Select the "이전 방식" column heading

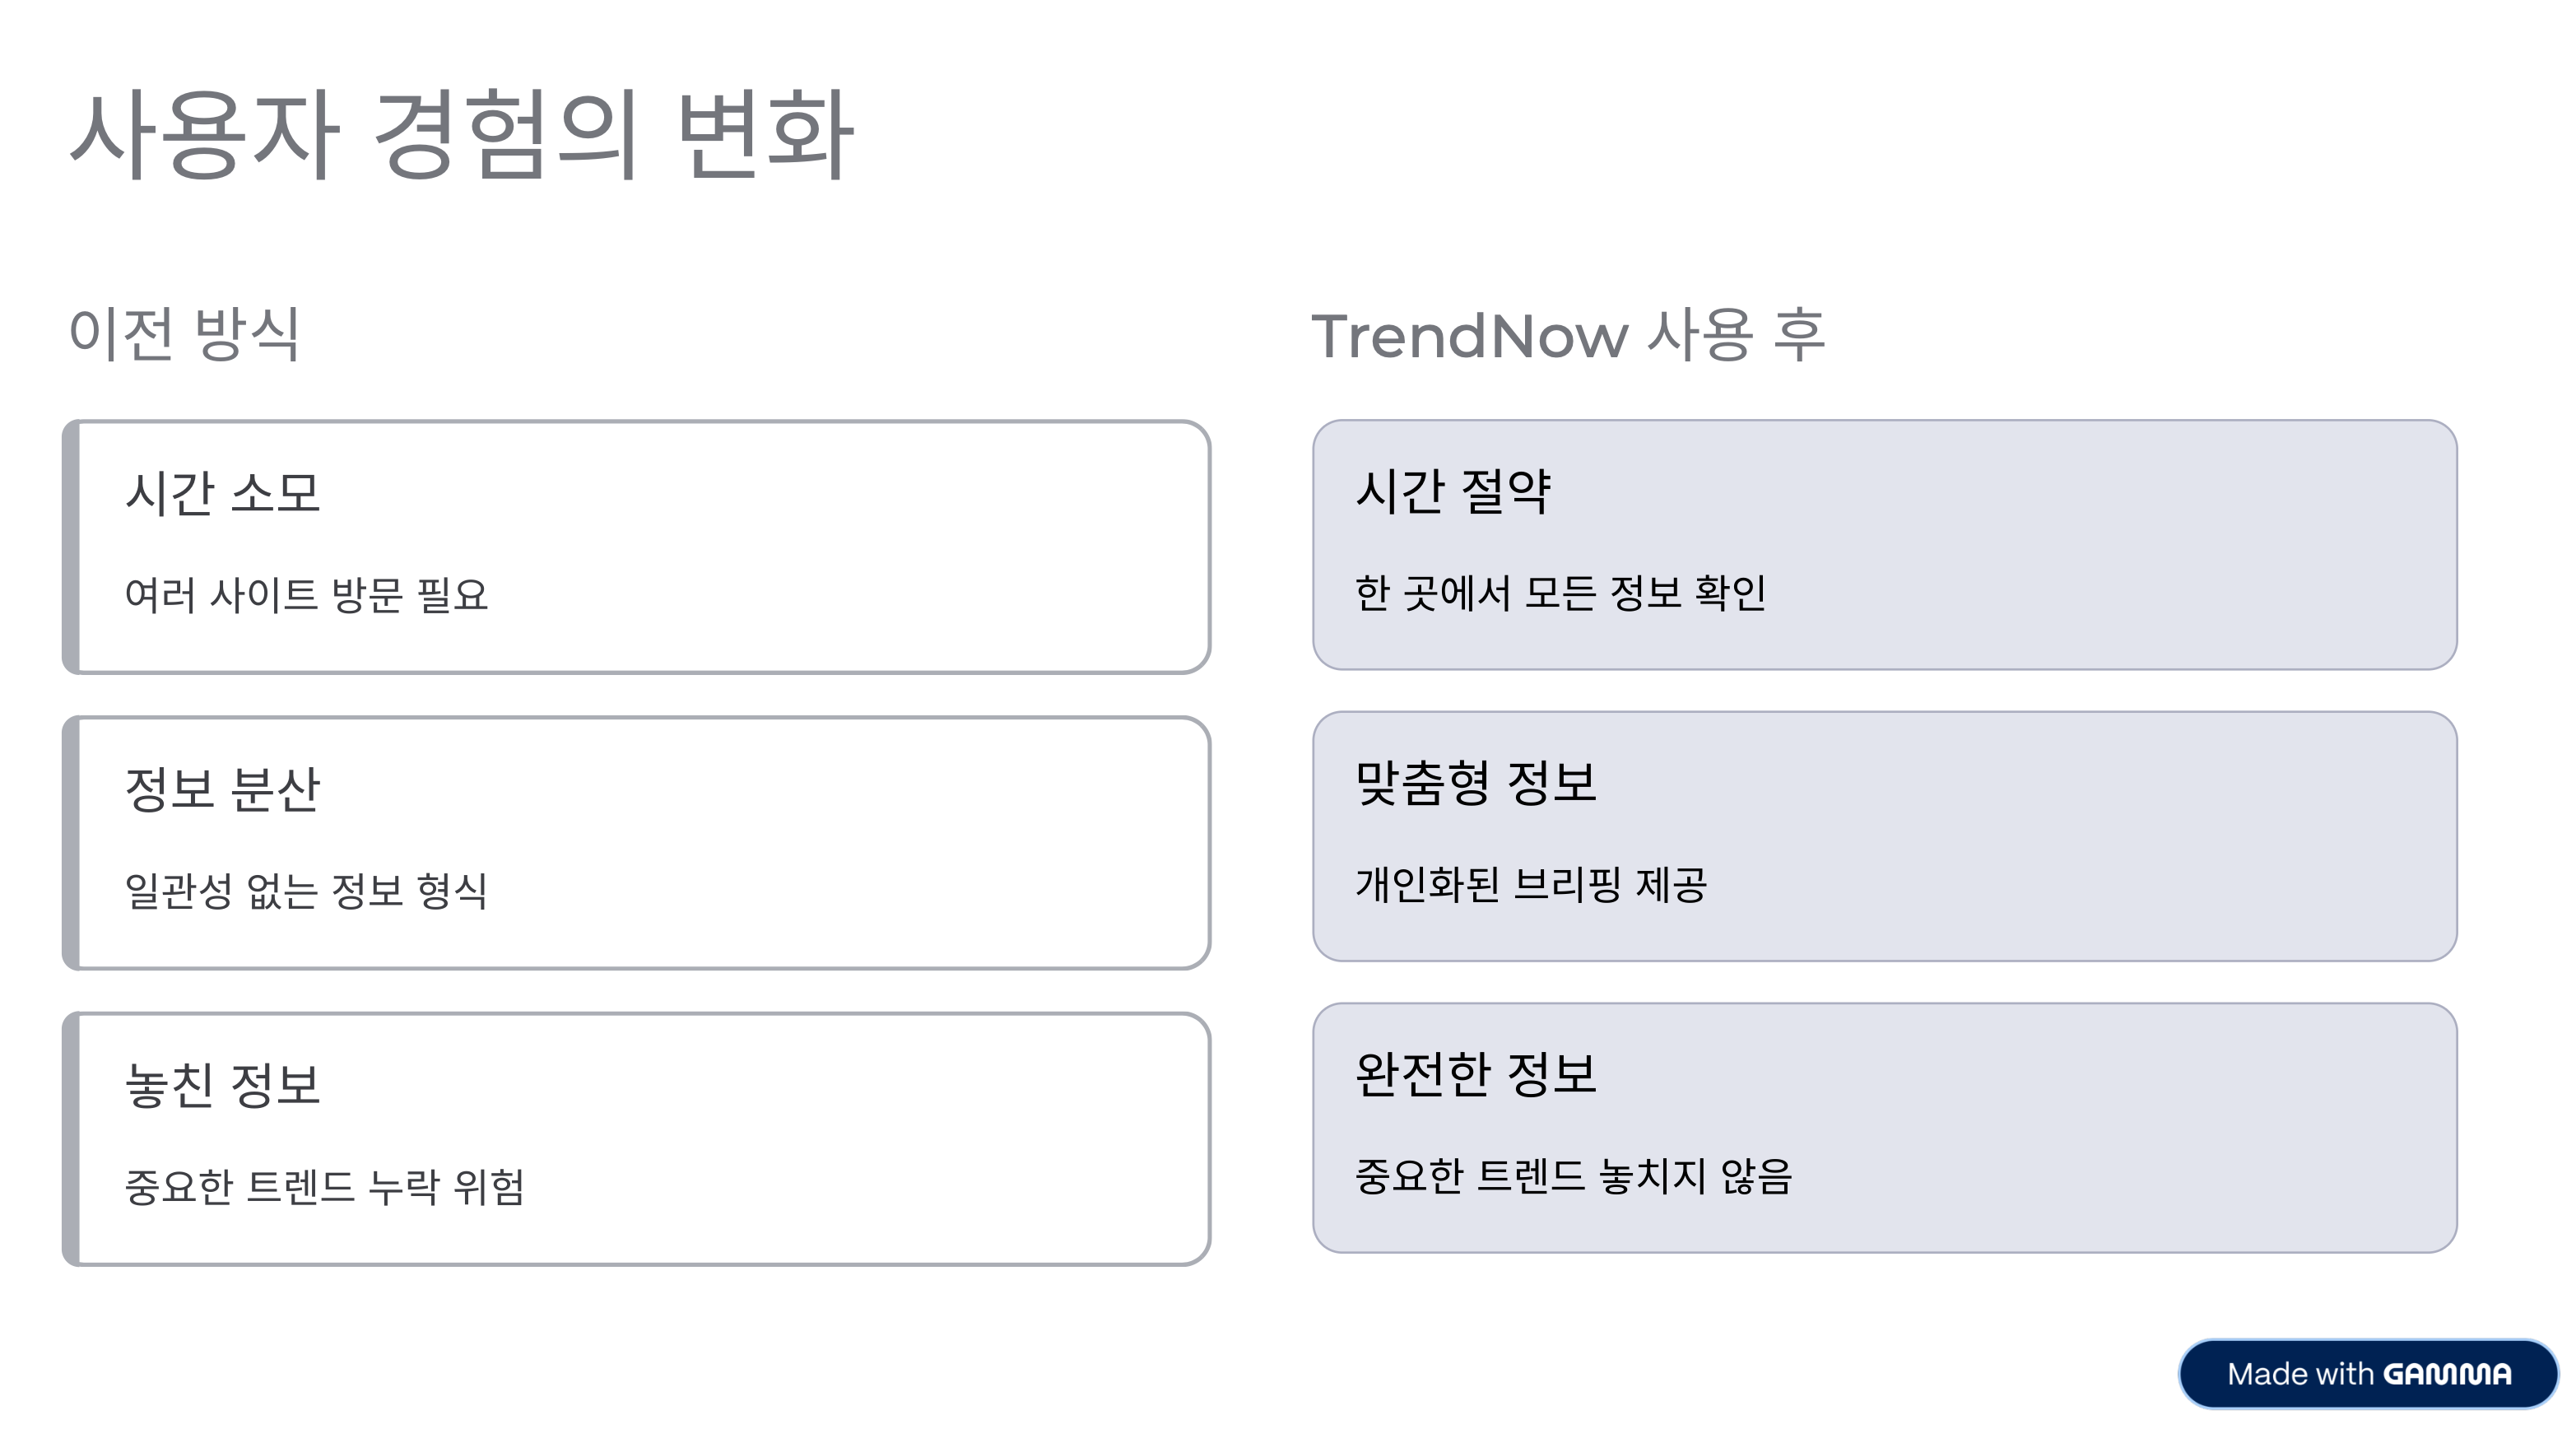coord(184,333)
